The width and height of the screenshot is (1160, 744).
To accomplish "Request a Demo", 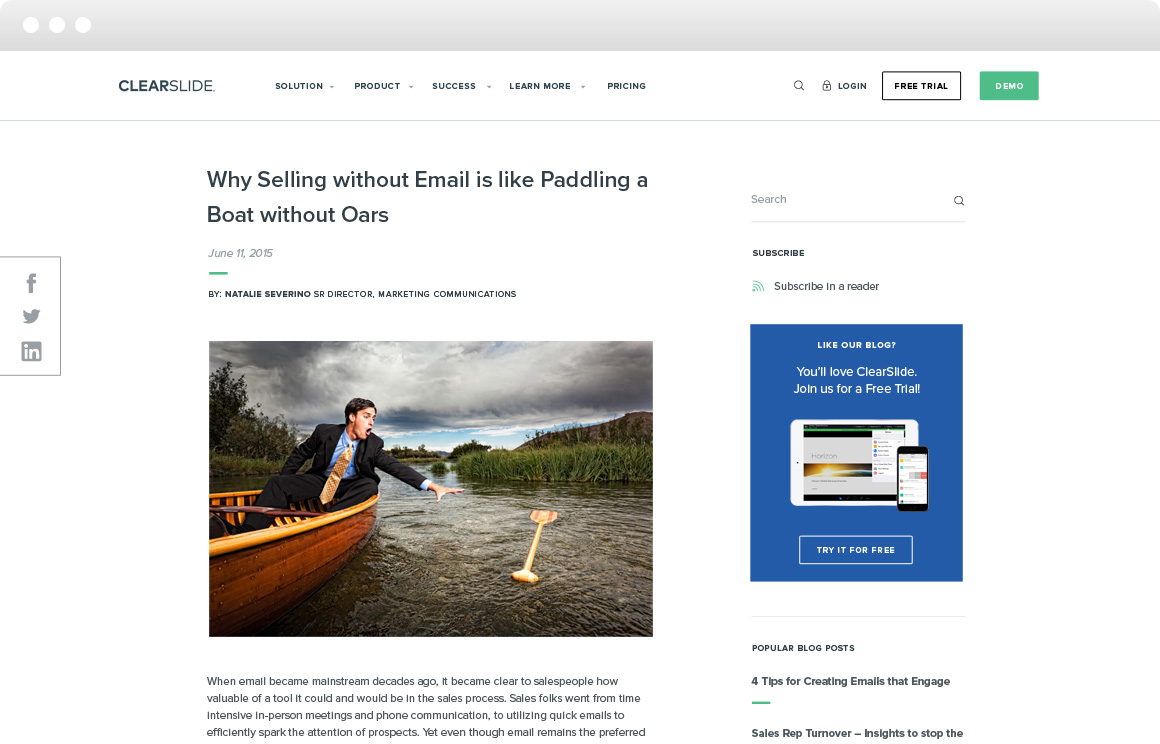I will coord(1009,86).
